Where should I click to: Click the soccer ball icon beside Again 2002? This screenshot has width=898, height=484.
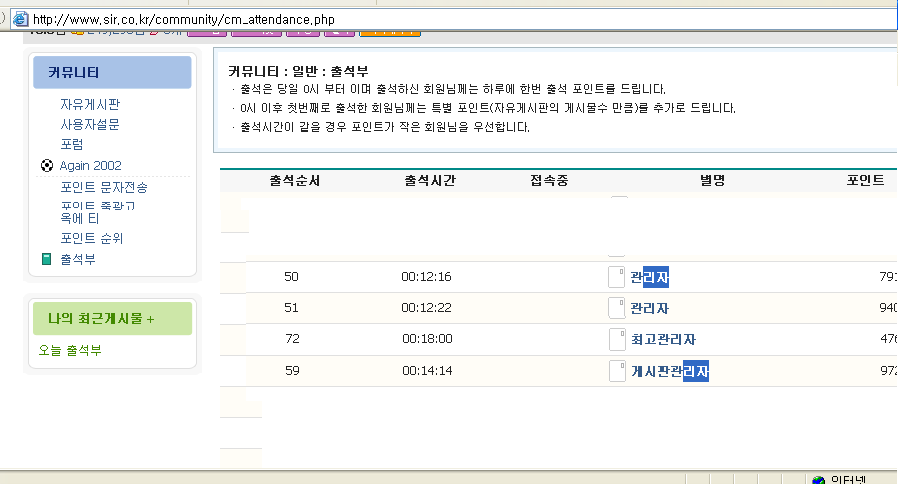click(x=46, y=166)
